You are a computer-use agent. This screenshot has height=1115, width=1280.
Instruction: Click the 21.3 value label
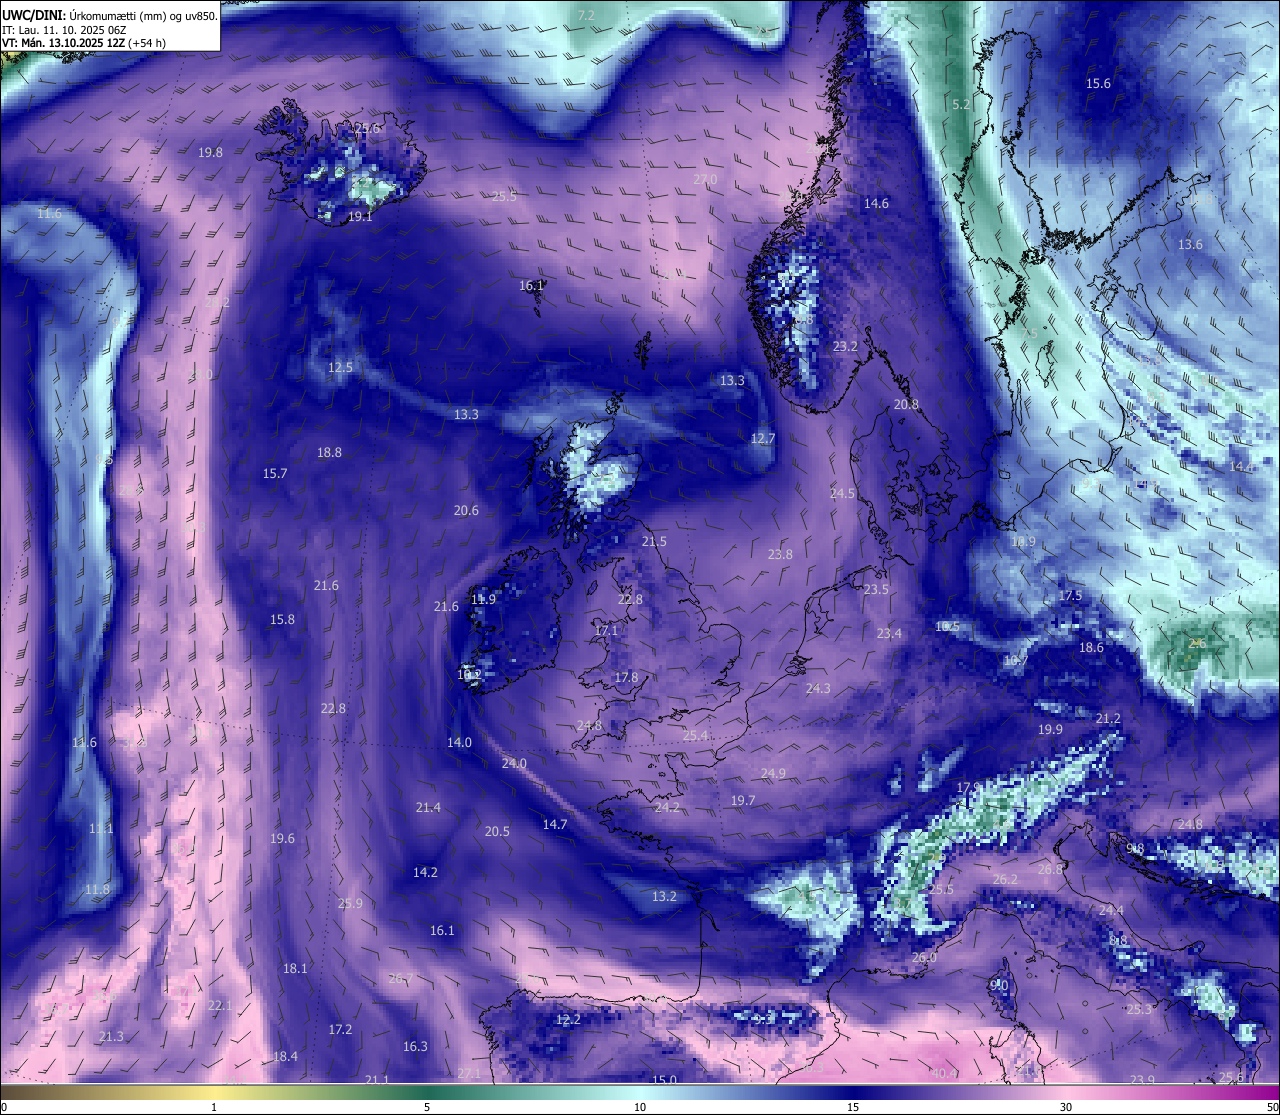[111, 1036]
